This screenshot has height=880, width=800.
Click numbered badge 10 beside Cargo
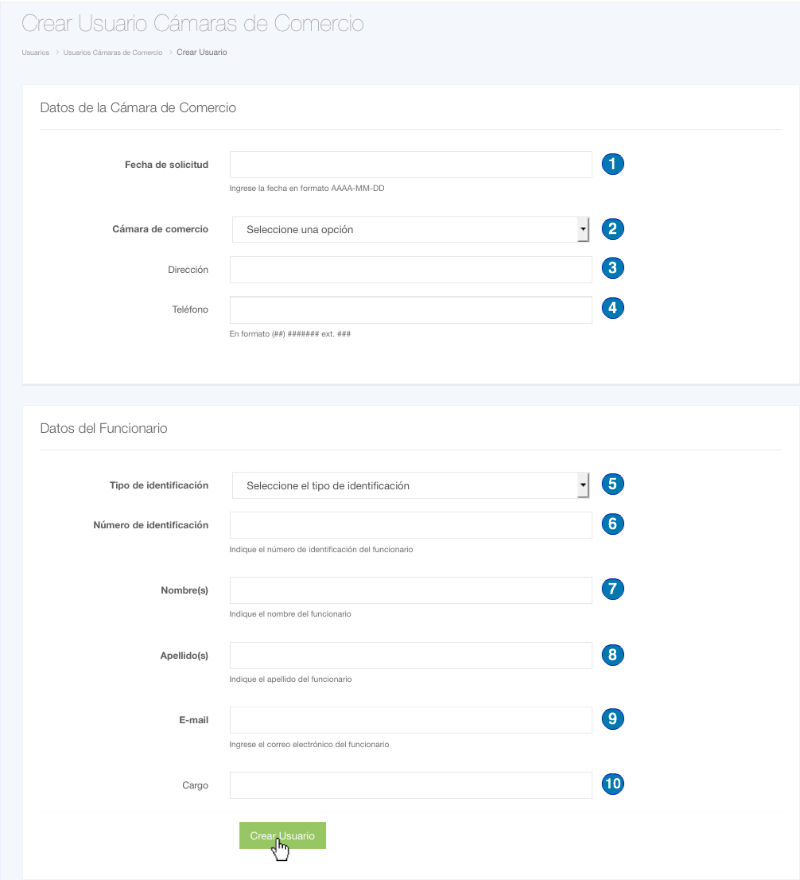pyautogui.click(x=613, y=785)
